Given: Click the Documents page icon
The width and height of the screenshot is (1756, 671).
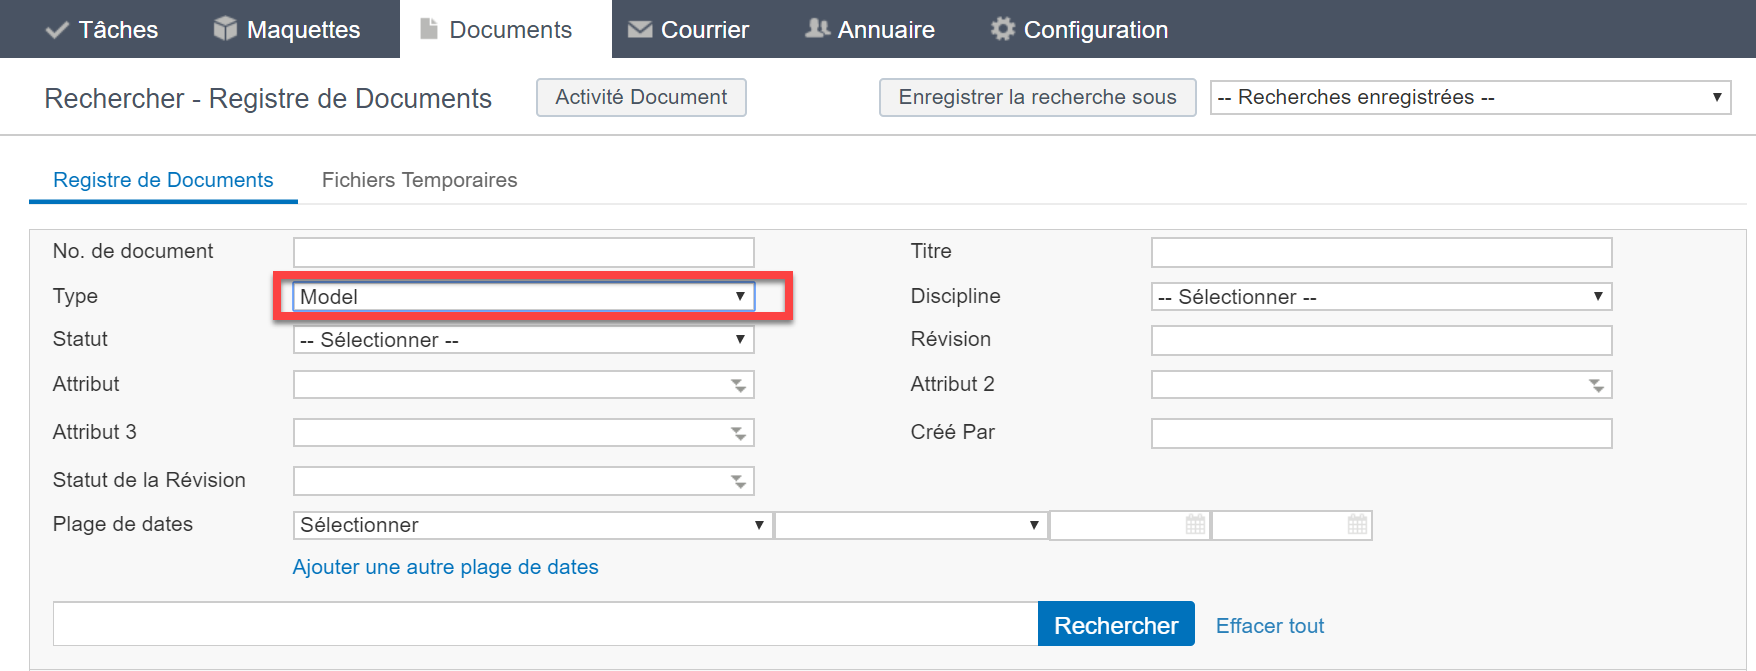Looking at the screenshot, I should [429, 29].
